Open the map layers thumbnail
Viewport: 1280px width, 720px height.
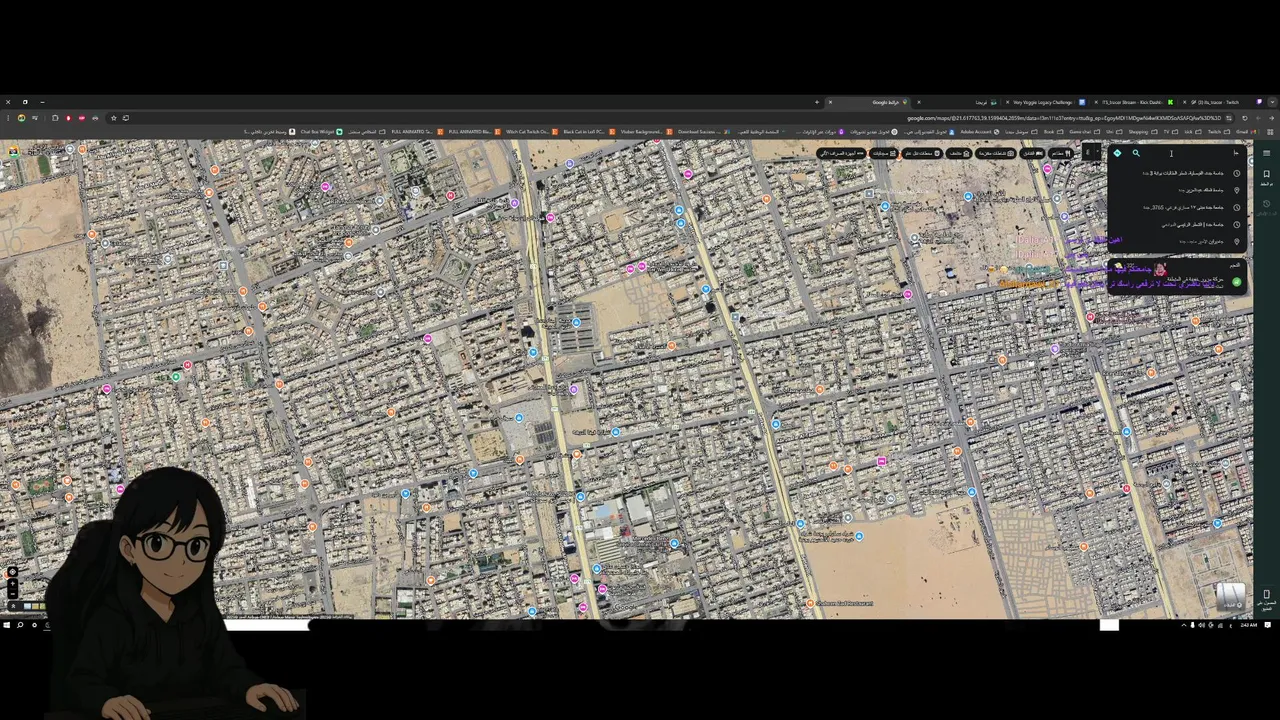pyautogui.click(x=1231, y=597)
